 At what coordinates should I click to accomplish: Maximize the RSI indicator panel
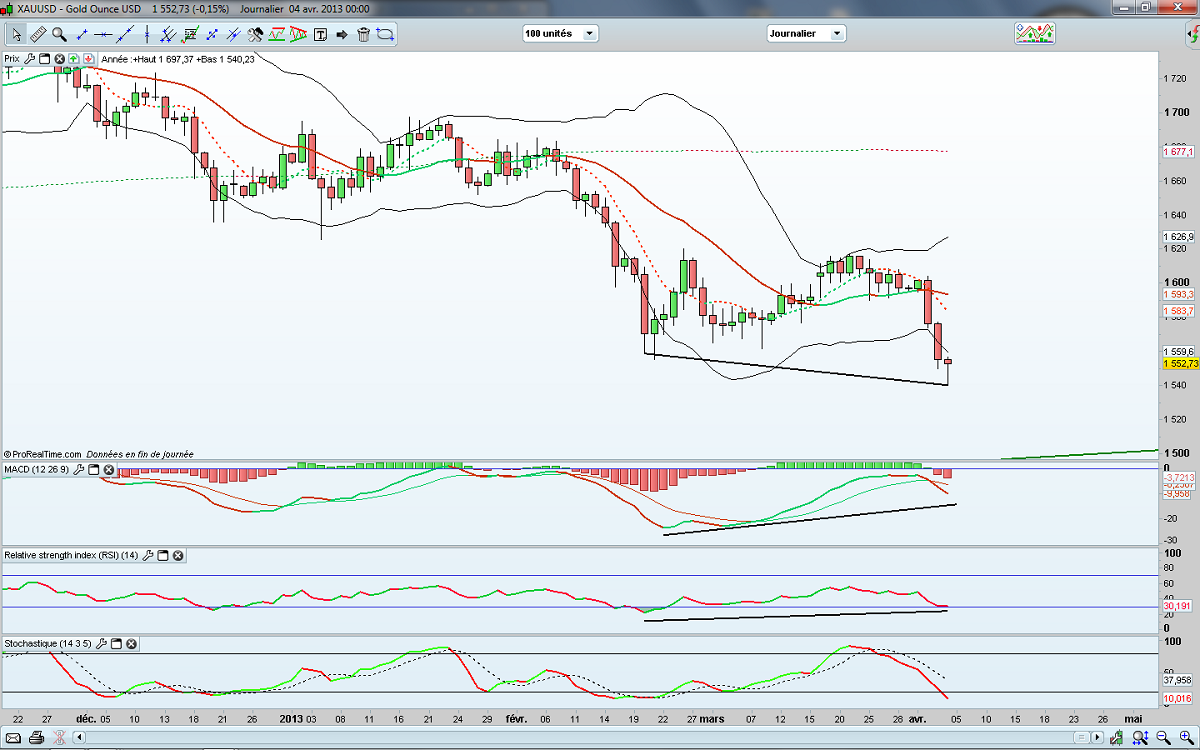(x=162, y=555)
